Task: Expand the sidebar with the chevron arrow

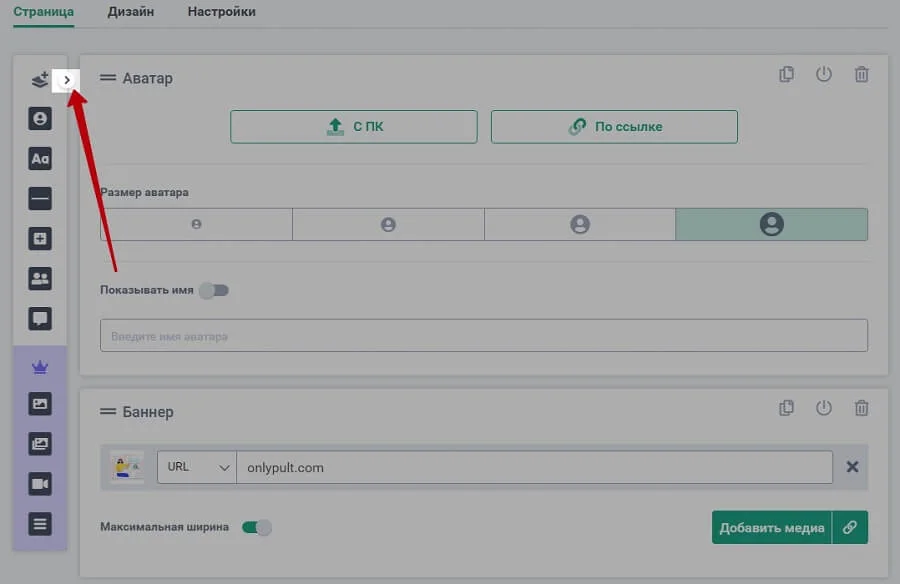Action: (x=67, y=80)
